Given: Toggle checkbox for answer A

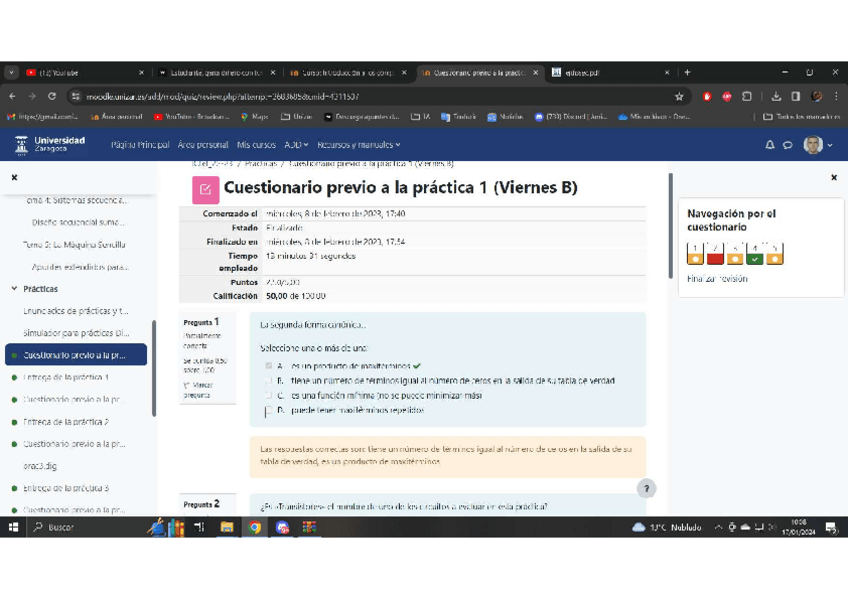Looking at the screenshot, I should [x=268, y=366].
